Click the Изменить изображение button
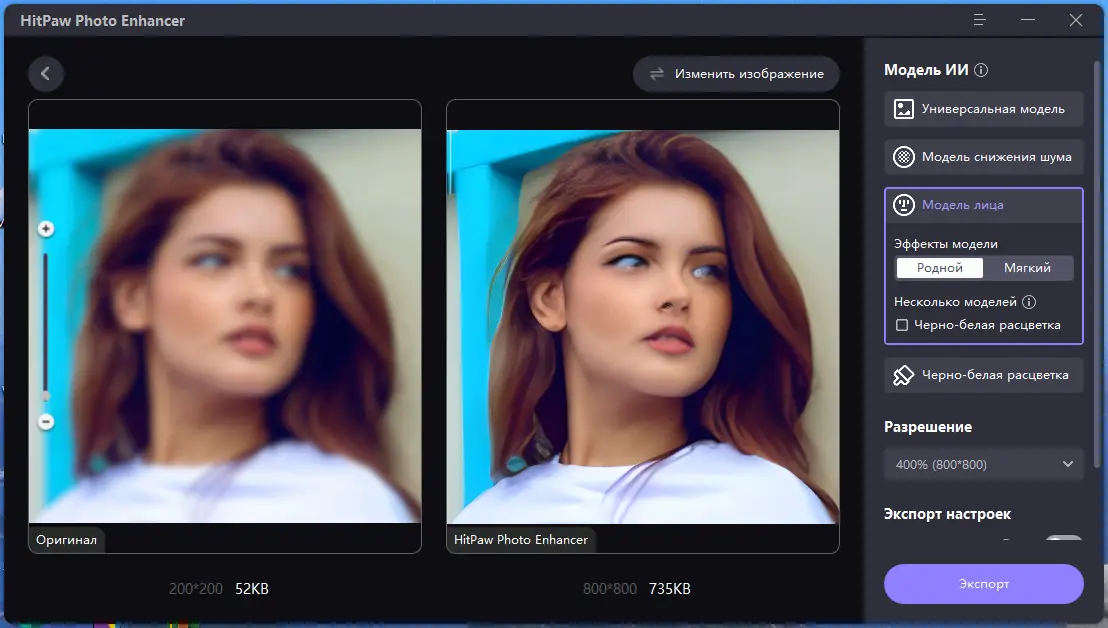 (x=736, y=73)
